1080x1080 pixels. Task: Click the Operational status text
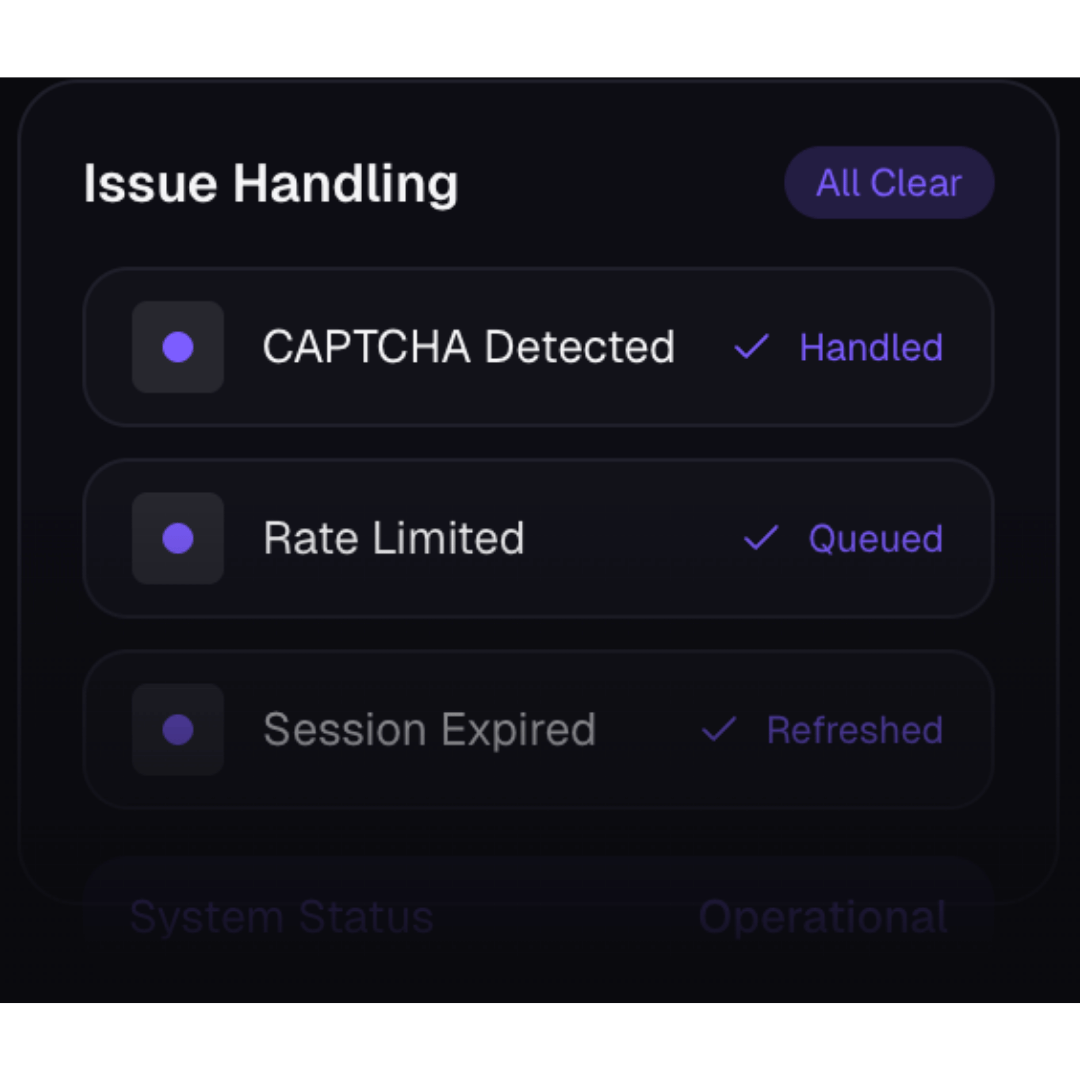(x=822, y=917)
